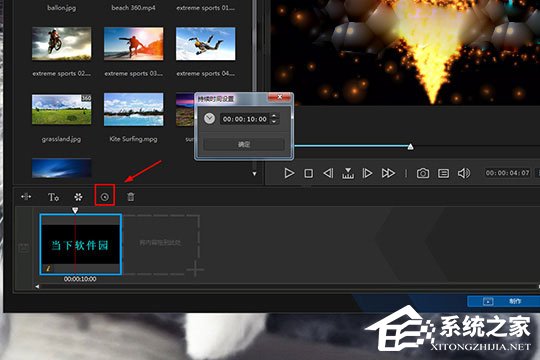Click the Fast forward button

pyautogui.click(x=388, y=173)
